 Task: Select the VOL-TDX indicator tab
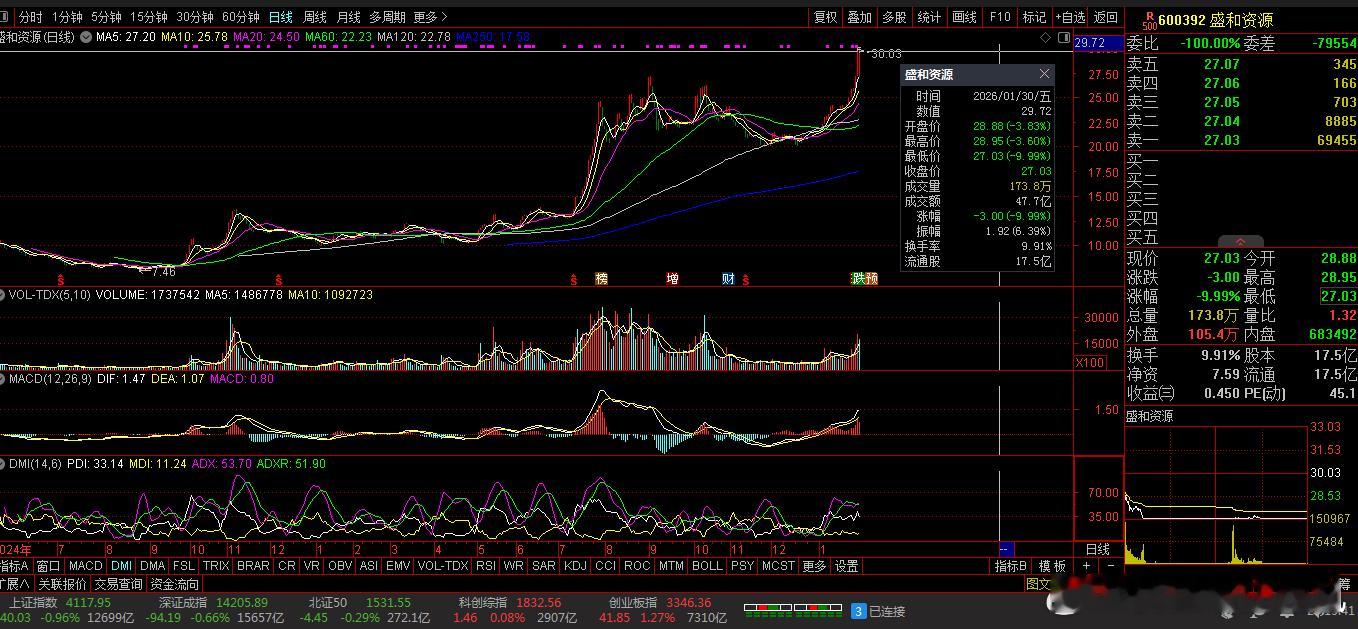[443, 566]
